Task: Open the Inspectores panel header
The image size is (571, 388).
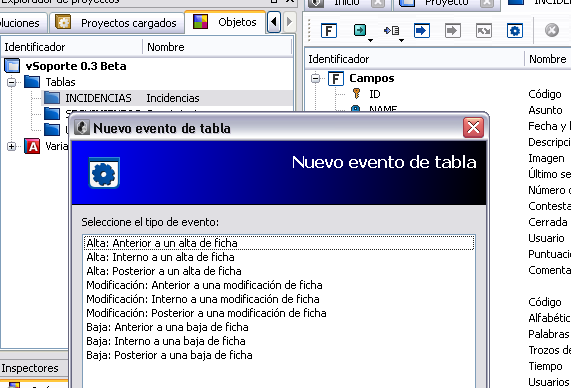Action: [x=34, y=368]
